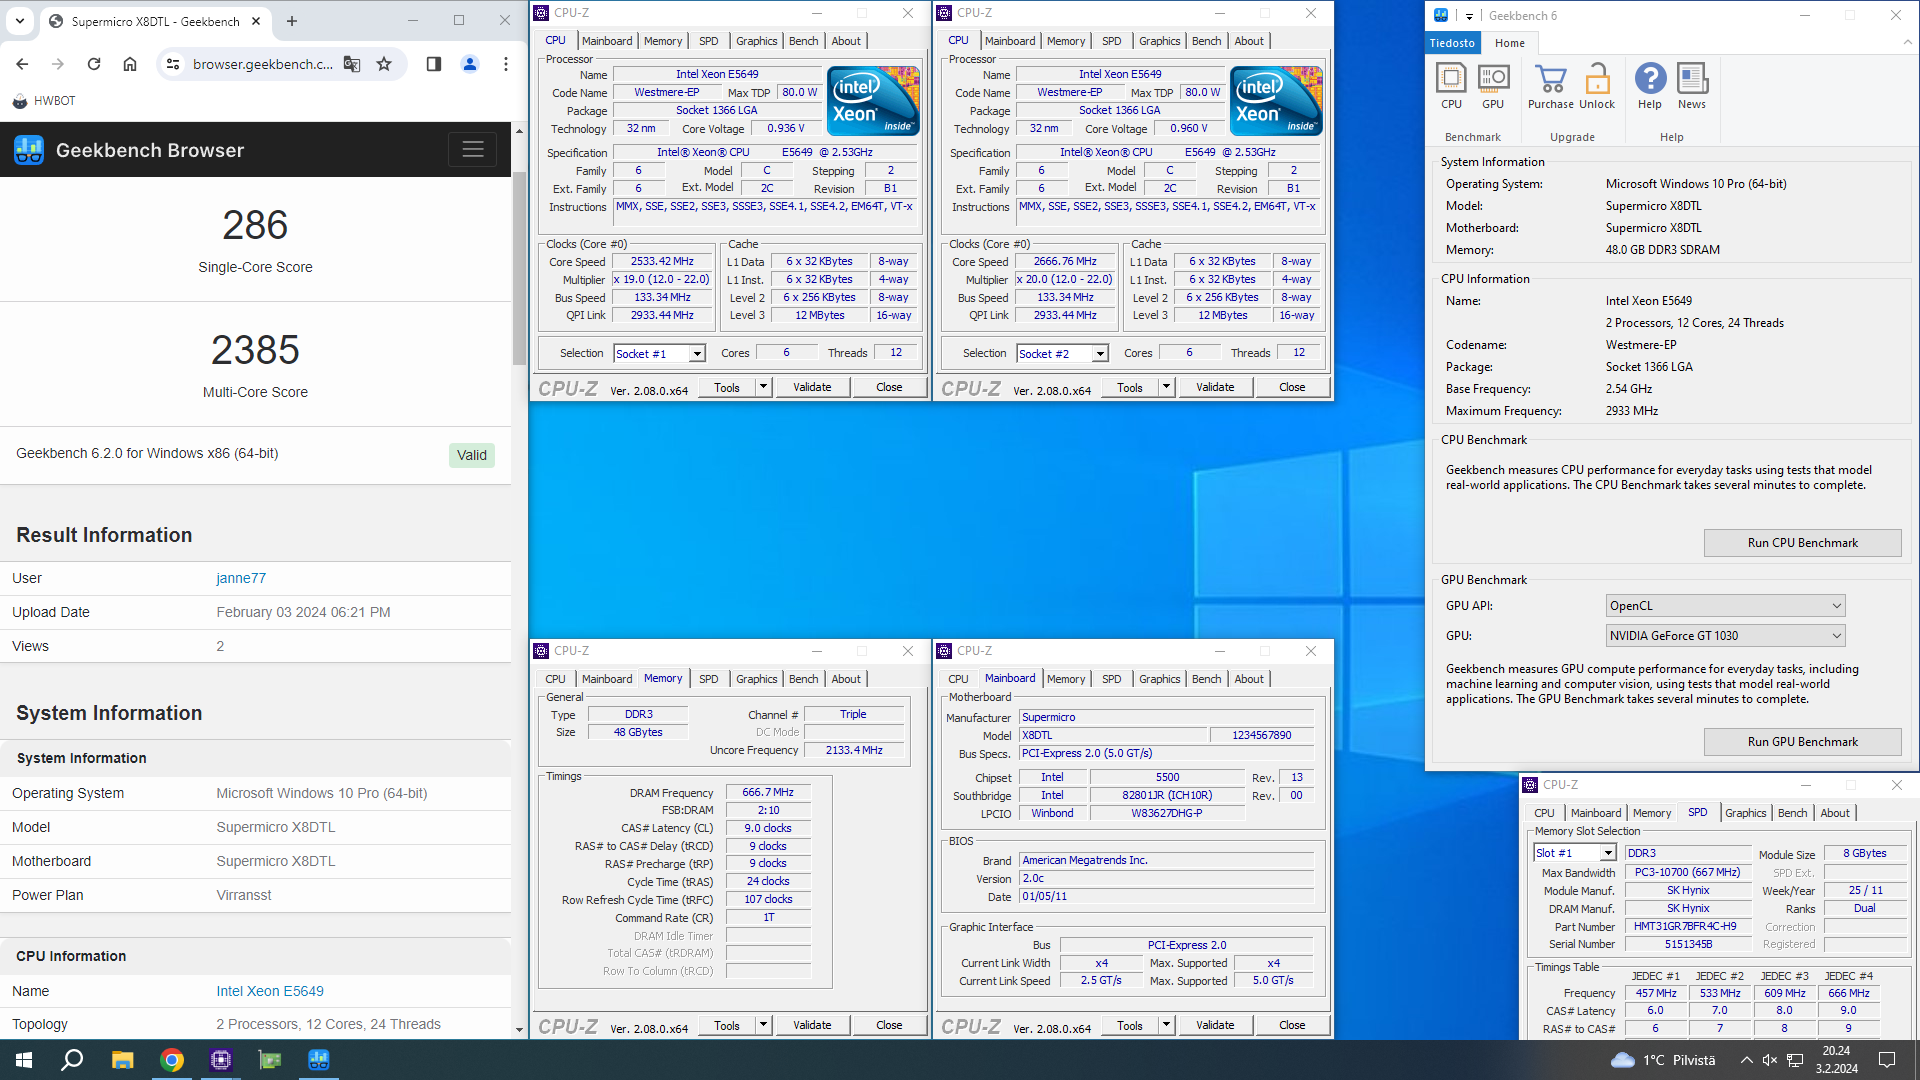Click the Chrome page vertical scrollbar
The height and width of the screenshot is (1080, 1920).
tap(519, 270)
